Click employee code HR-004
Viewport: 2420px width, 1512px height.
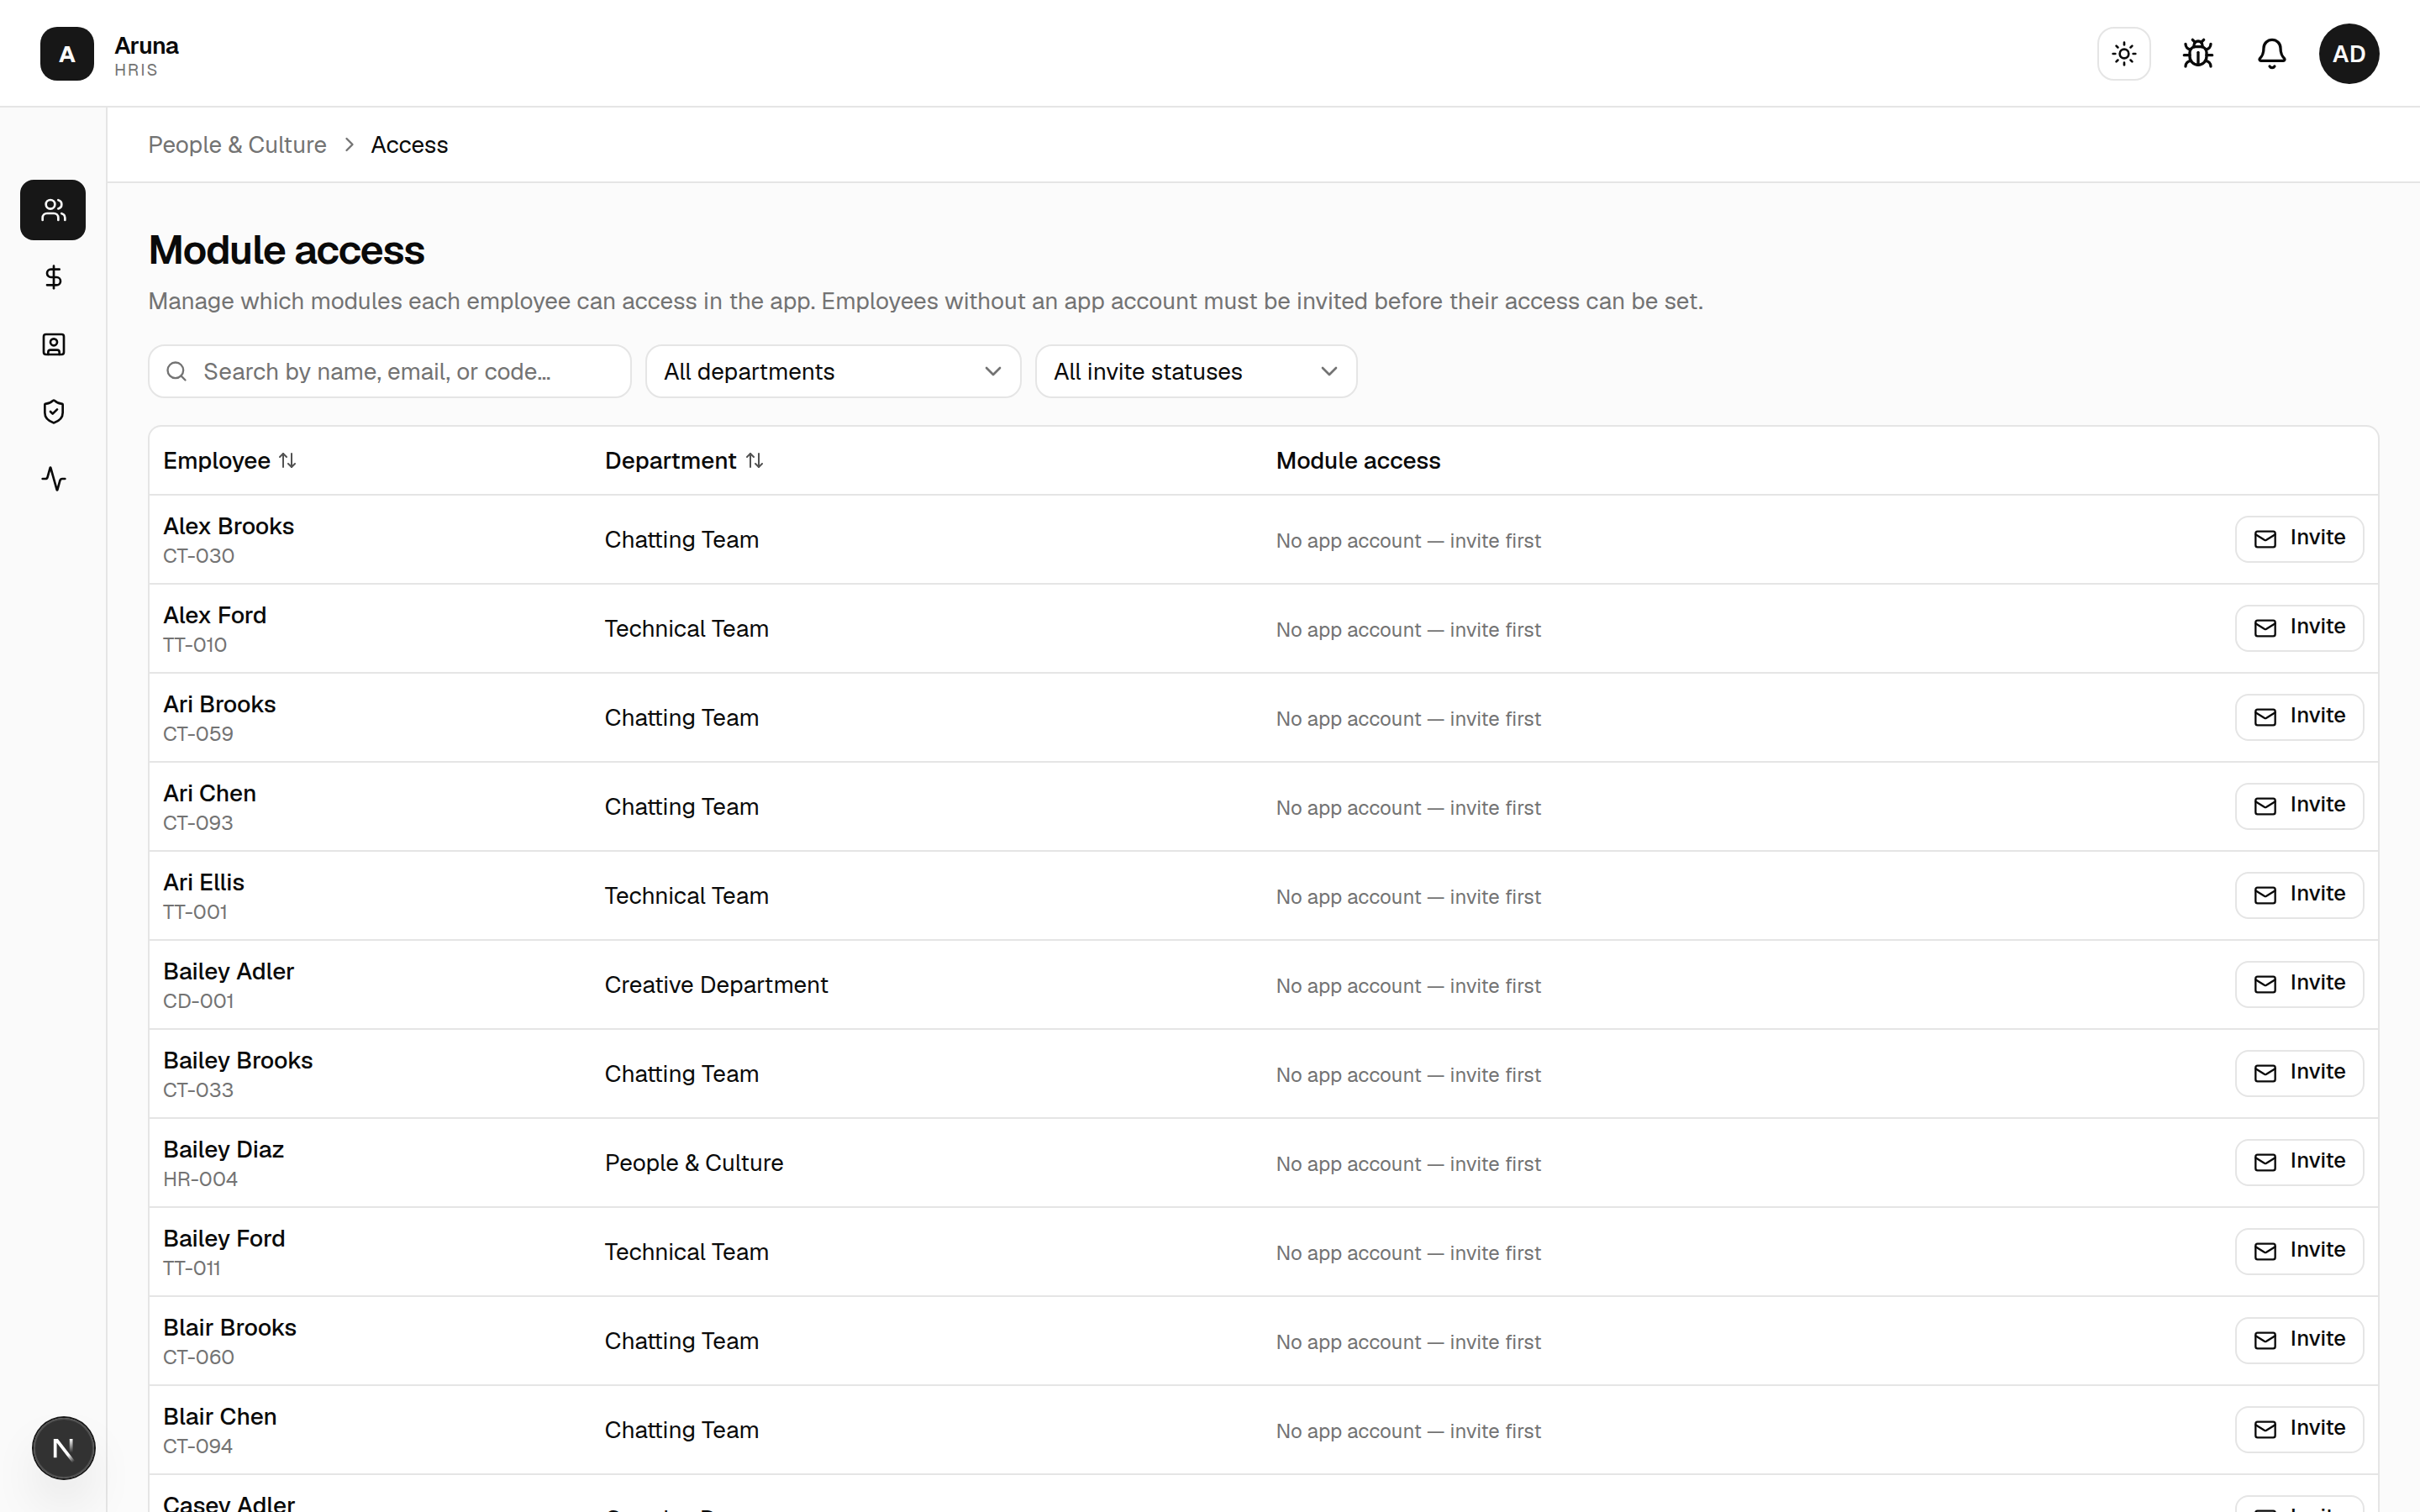(x=200, y=1179)
